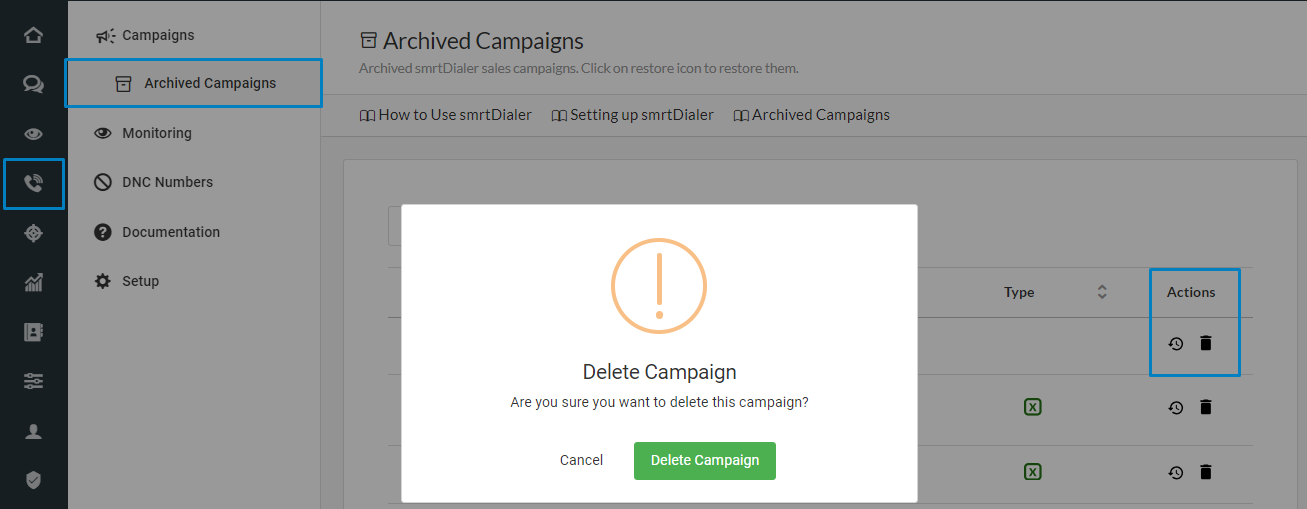Sort by the Type column arrows
This screenshot has width=1307, height=509.
pyautogui.click(x=1102, y=292)
